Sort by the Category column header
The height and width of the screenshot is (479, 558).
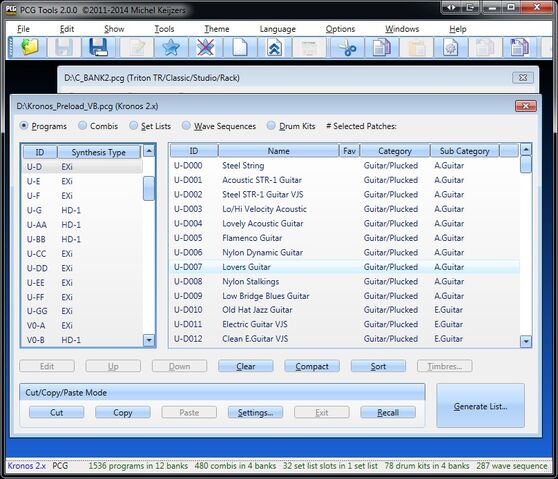tap(395, 151)
